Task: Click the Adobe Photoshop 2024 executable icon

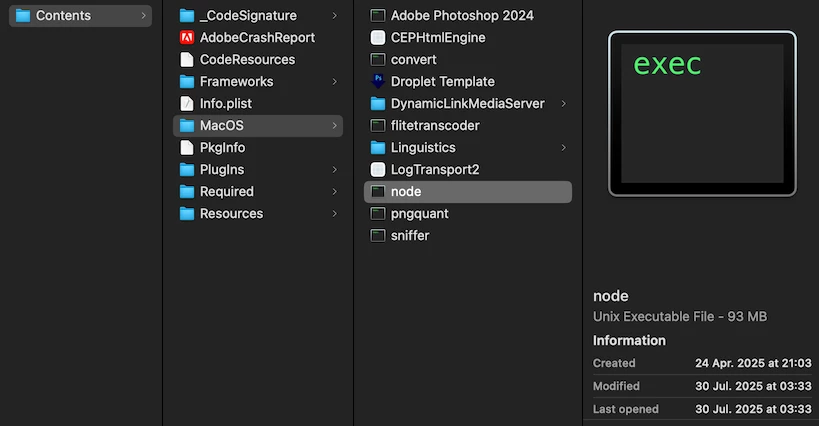Action: point(378,16)
